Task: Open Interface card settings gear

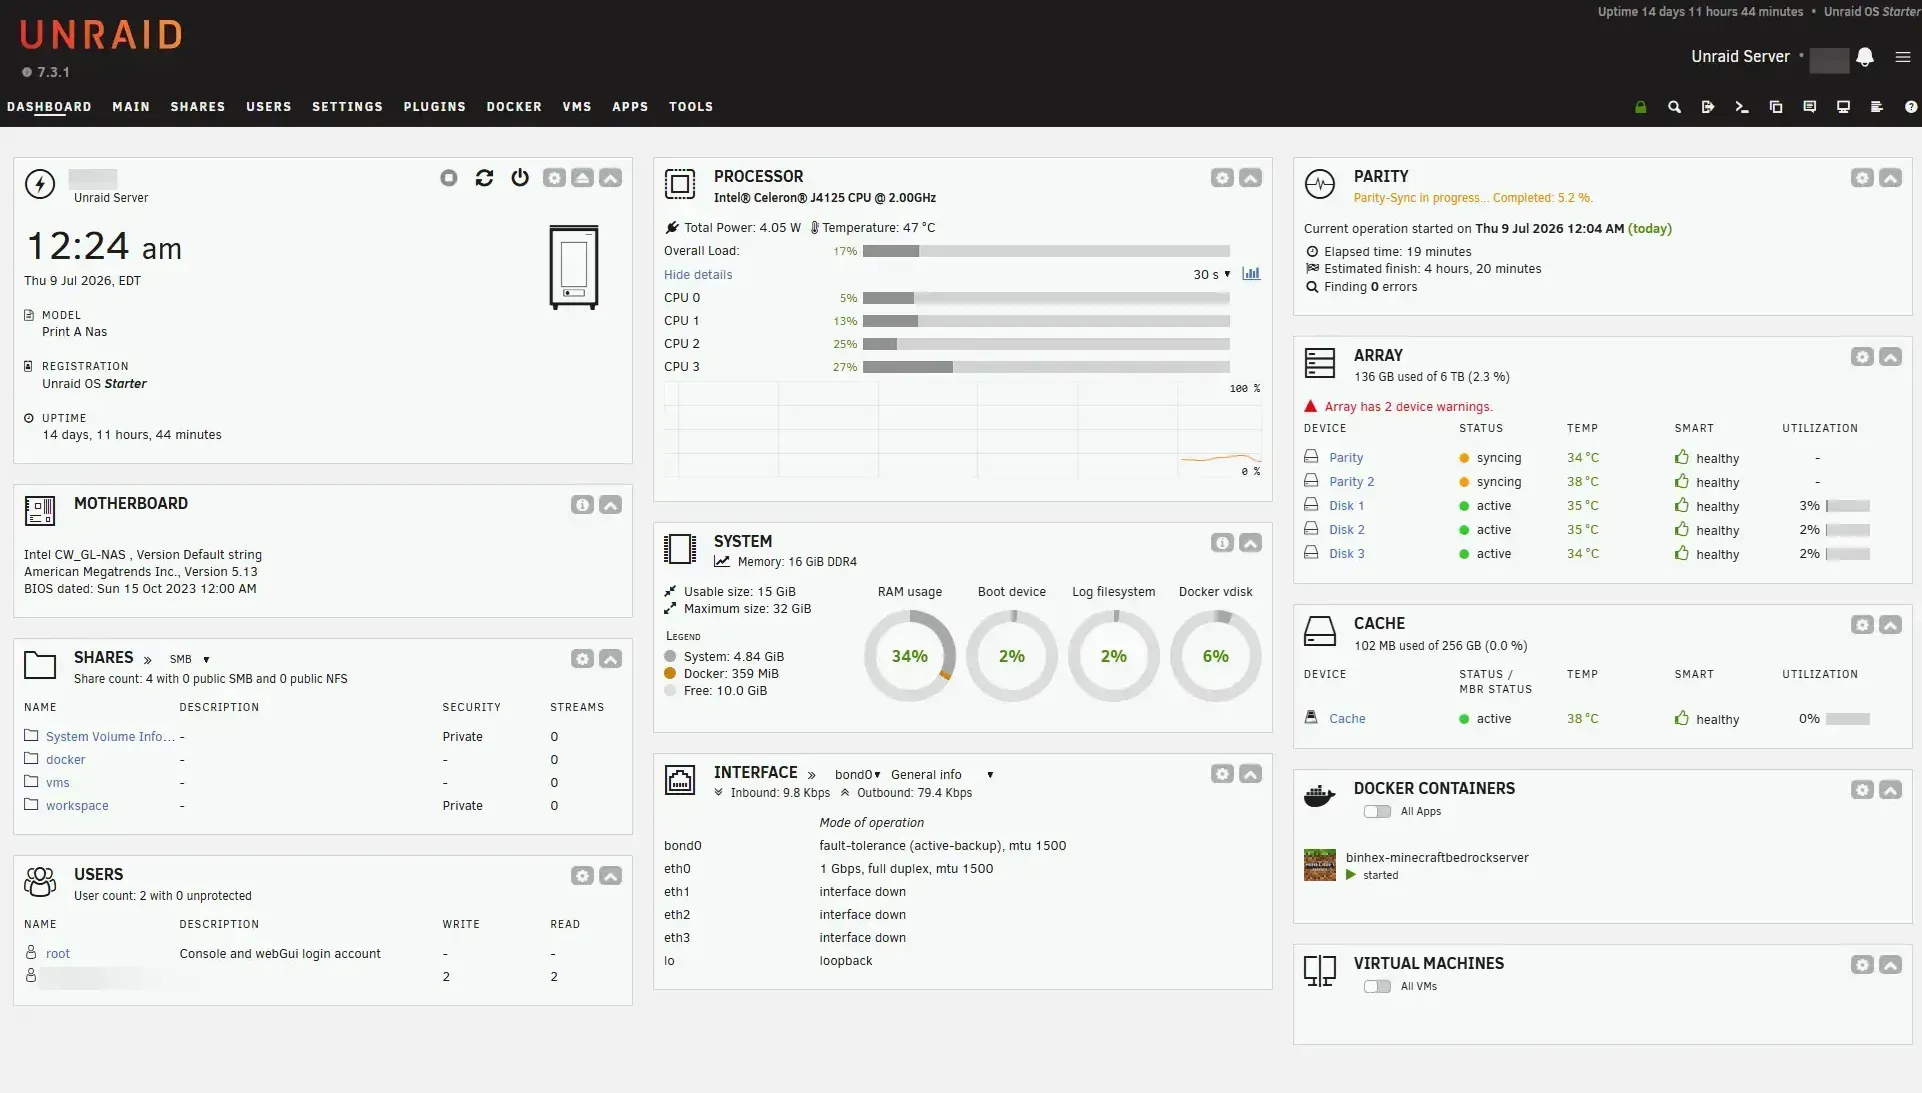Action: click(1222, 774)
